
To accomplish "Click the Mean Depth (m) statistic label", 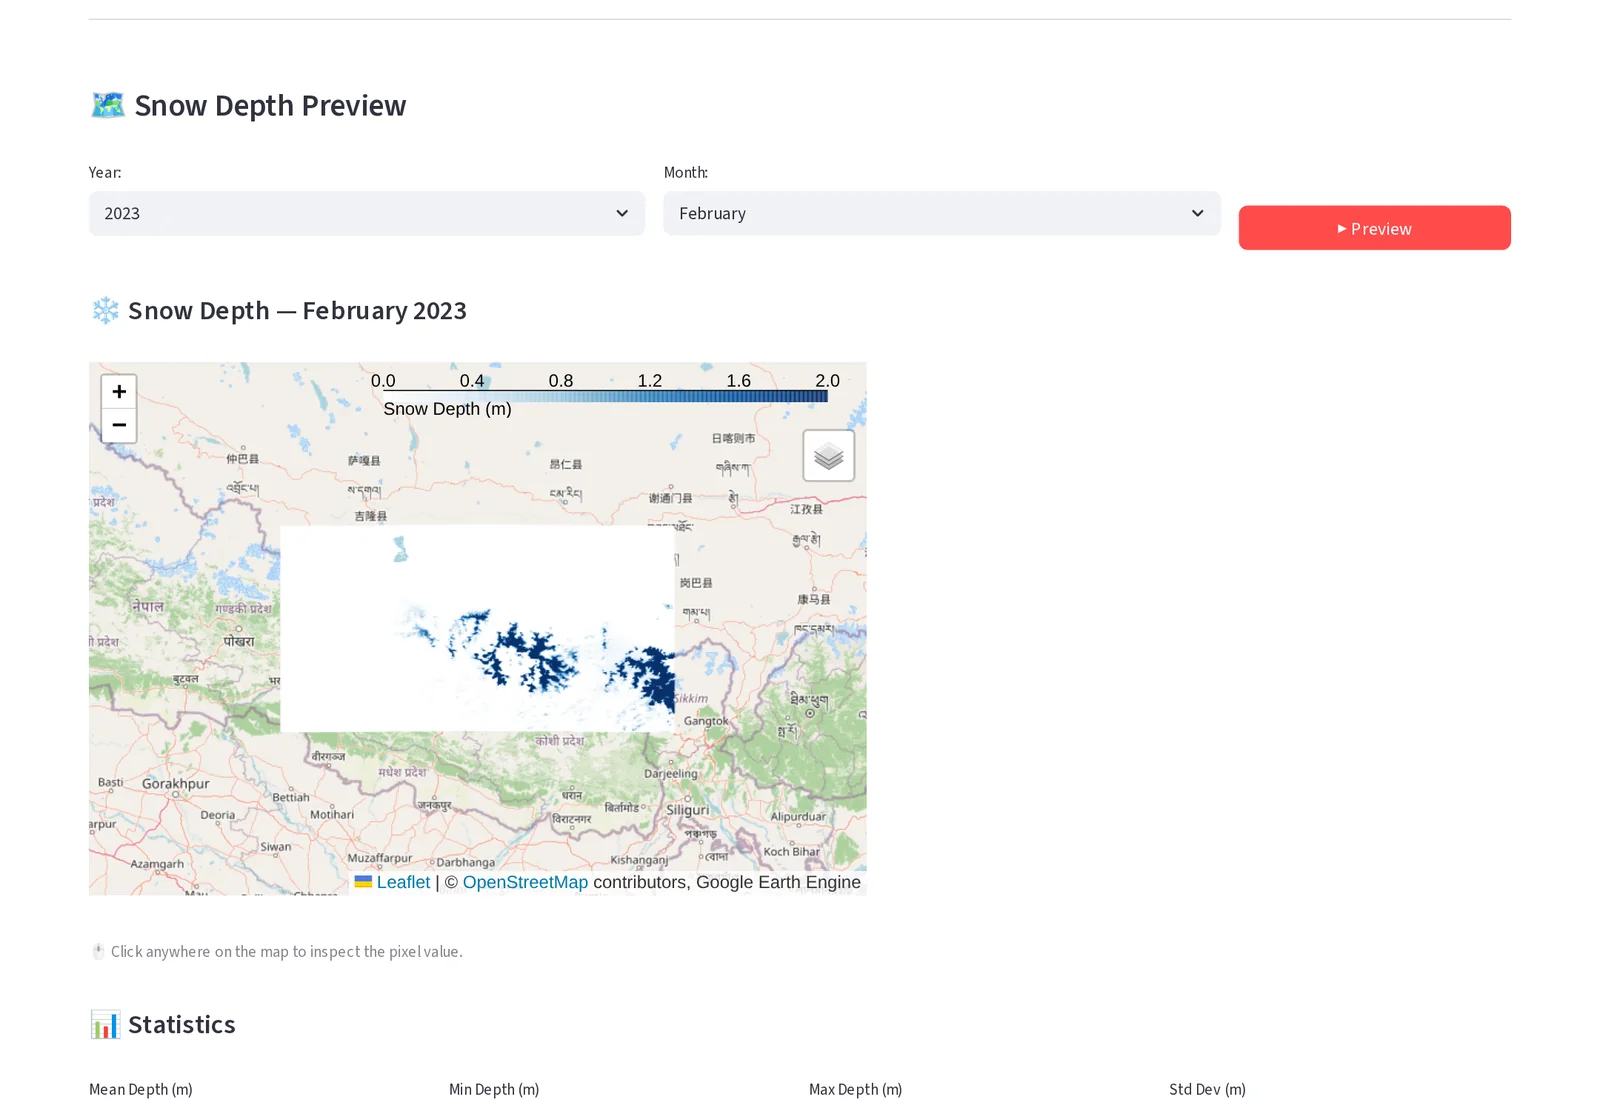I will tap(141, 1089).
